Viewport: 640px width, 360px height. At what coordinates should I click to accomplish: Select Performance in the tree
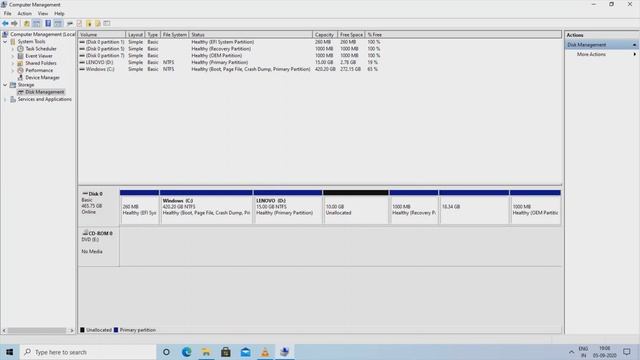[39, 70]
